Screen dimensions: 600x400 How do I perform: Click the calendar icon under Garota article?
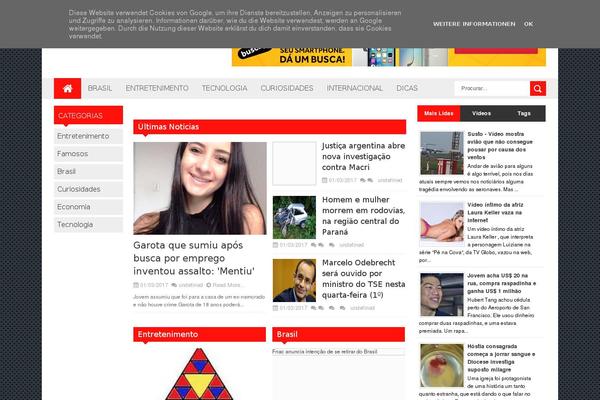(136, 285)
